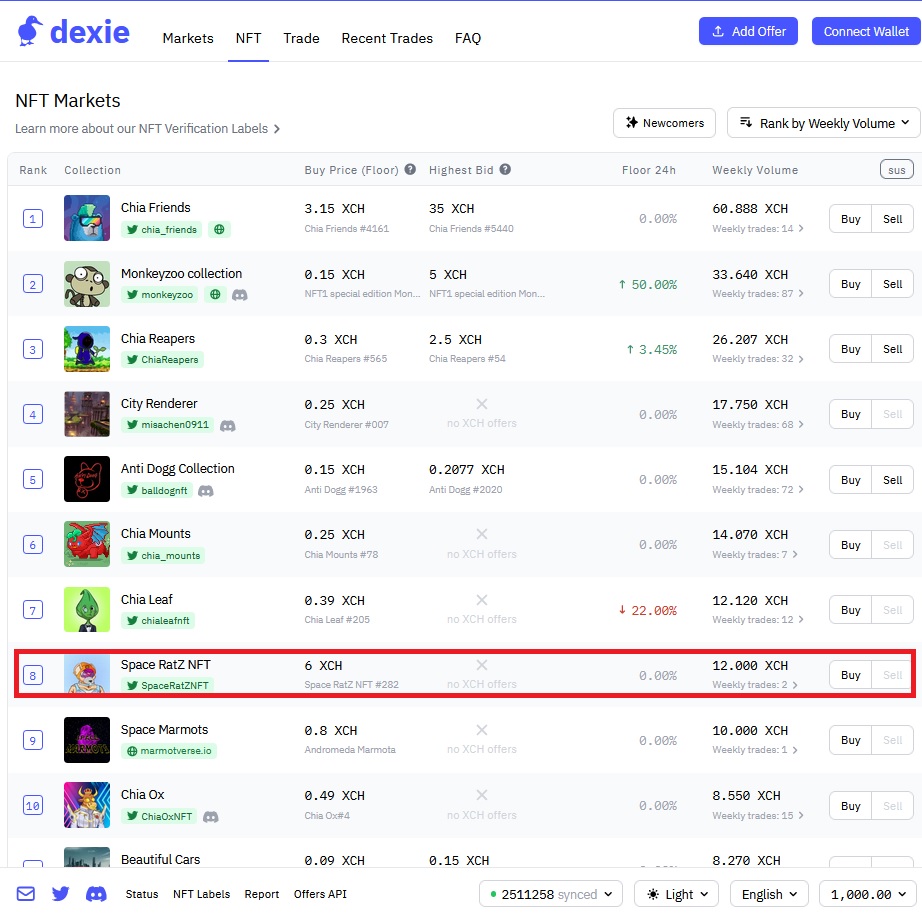
Task: Open the Light theme dropdown
Action: pyautogui.click(x=676, y=894)
